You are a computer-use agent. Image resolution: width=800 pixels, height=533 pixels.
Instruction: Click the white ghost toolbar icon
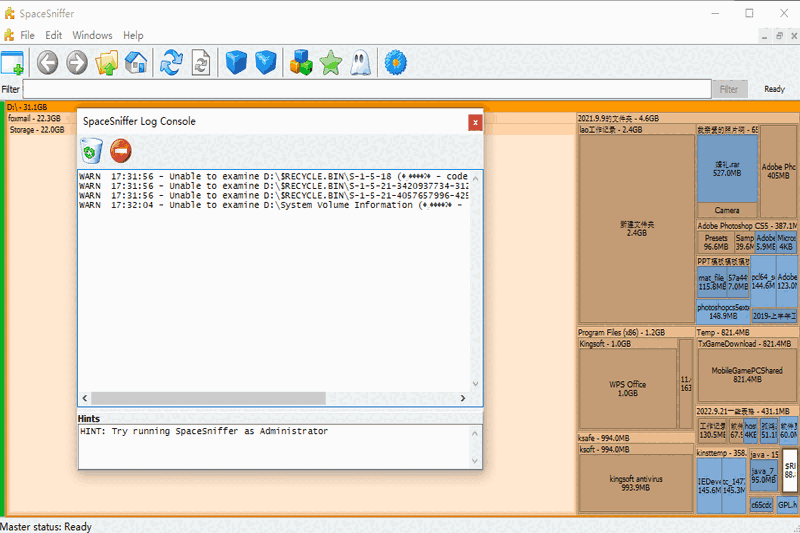point(360,63)
